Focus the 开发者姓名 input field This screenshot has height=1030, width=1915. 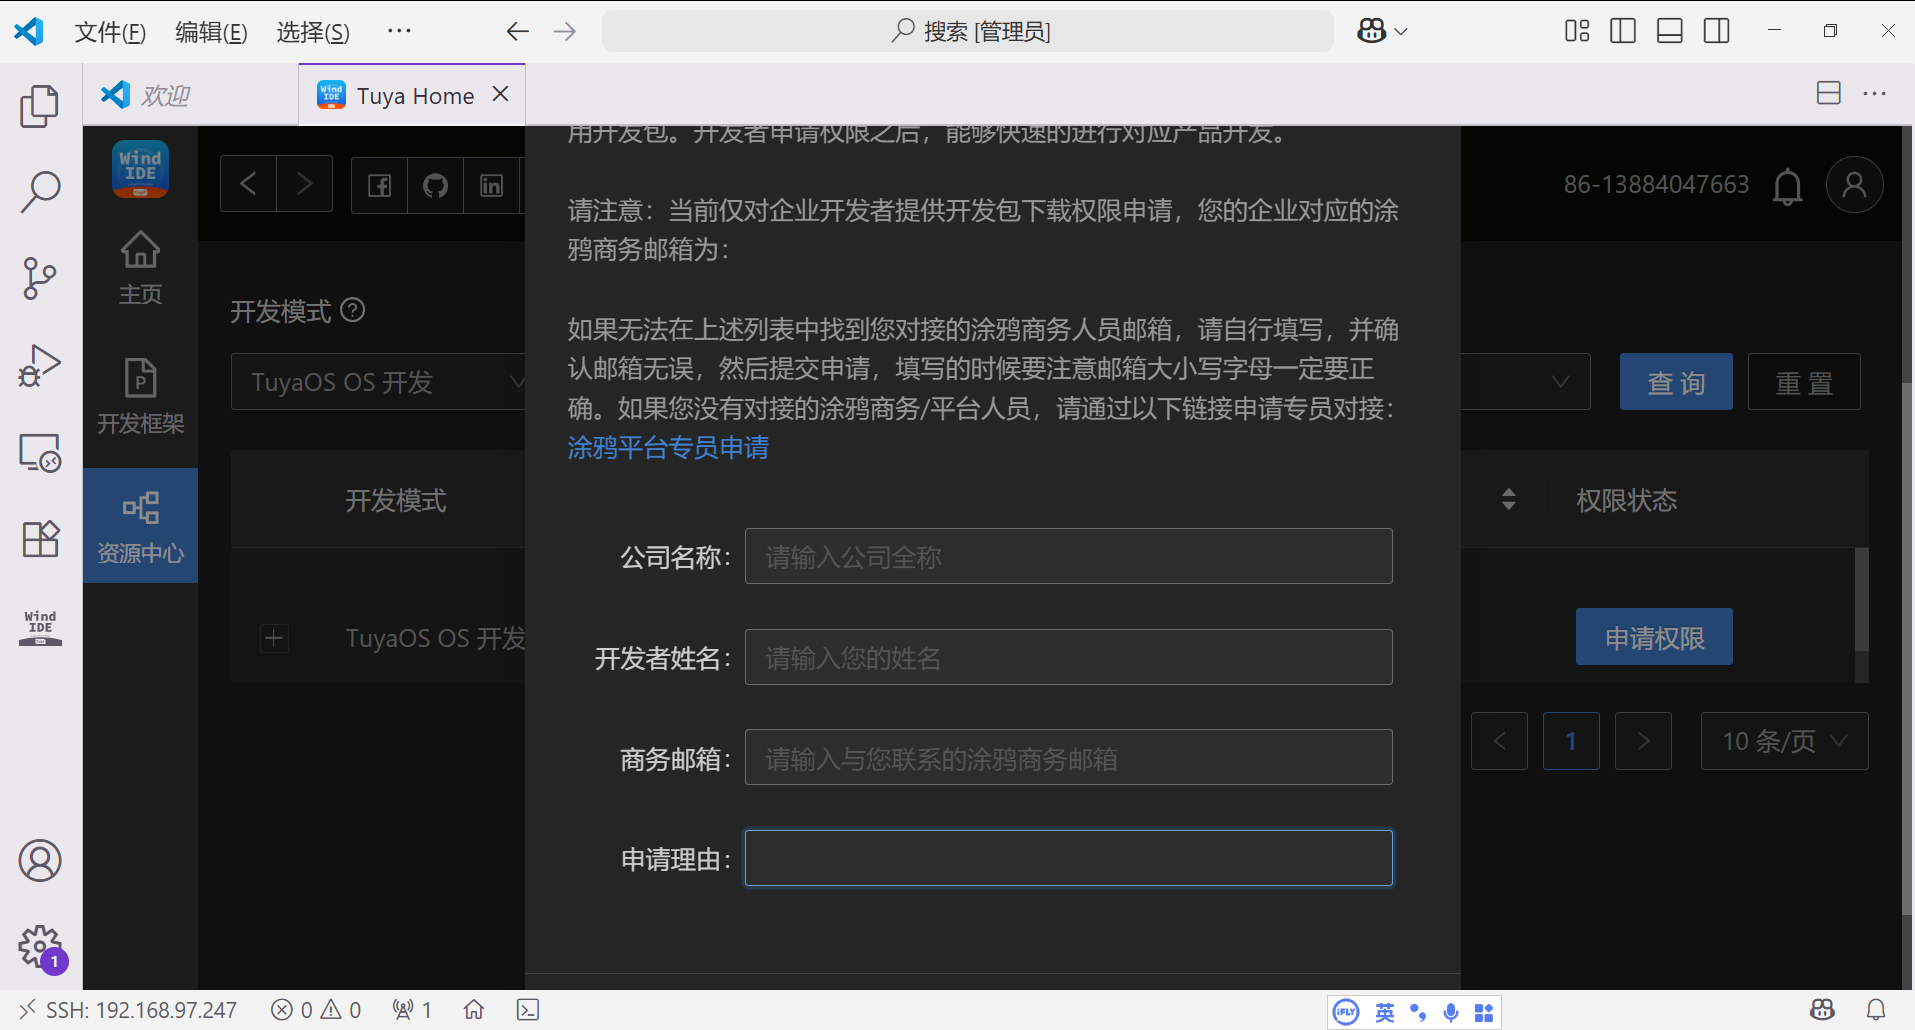(x=1068, y=657)
